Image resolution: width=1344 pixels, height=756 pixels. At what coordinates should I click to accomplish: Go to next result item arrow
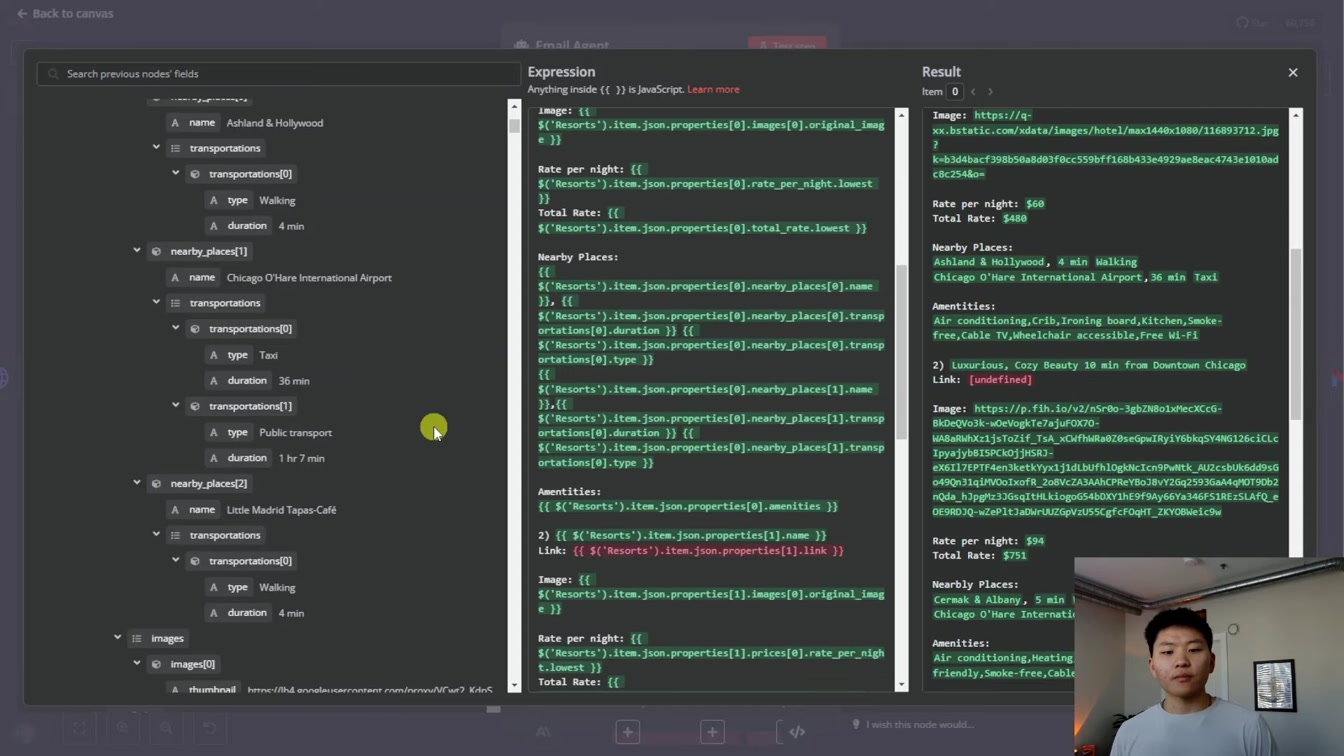tap(991, 92)
